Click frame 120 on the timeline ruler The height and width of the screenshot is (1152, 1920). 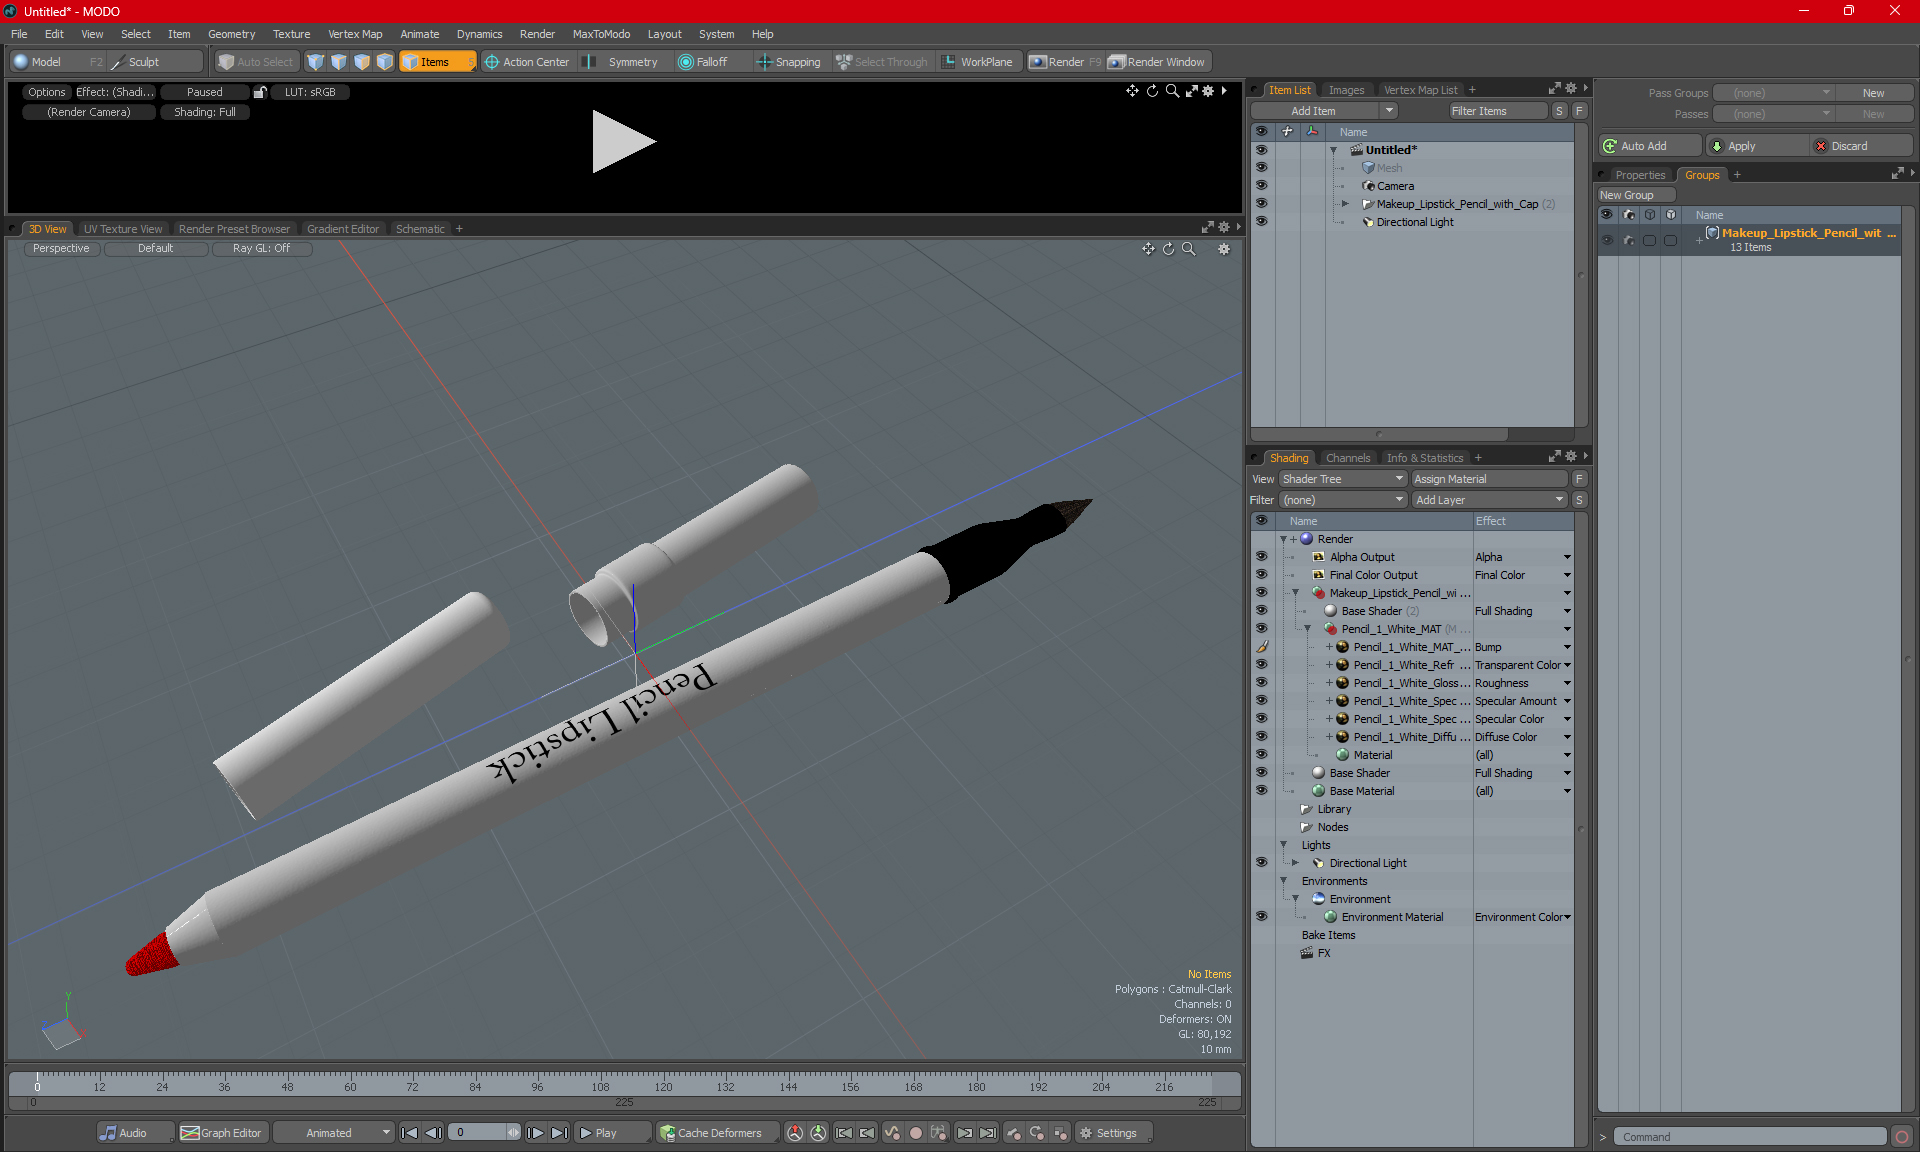[663, 1082]
